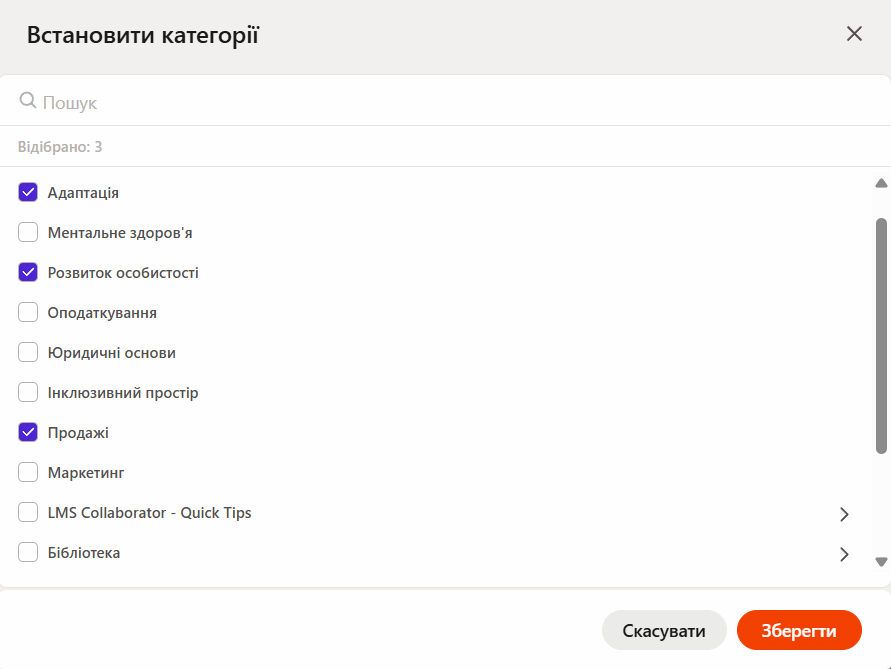Select the Маркетинг checkbox
This screenshot has width=891, height=669.
(28, 472)
